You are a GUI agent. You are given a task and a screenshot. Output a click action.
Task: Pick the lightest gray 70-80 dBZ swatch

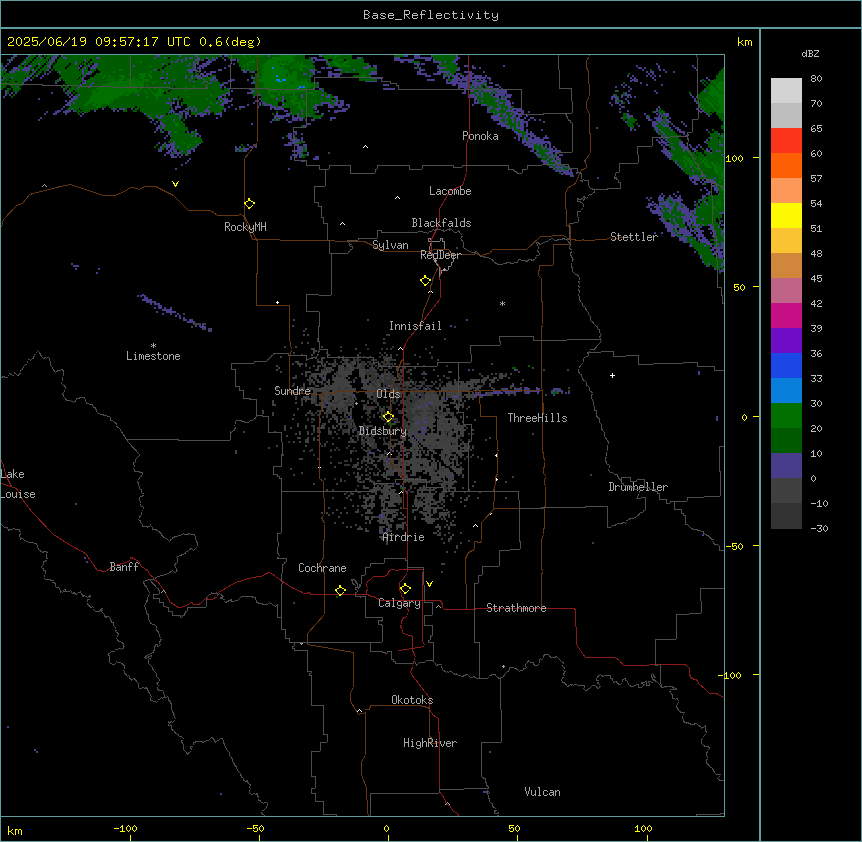click(786, 91)
